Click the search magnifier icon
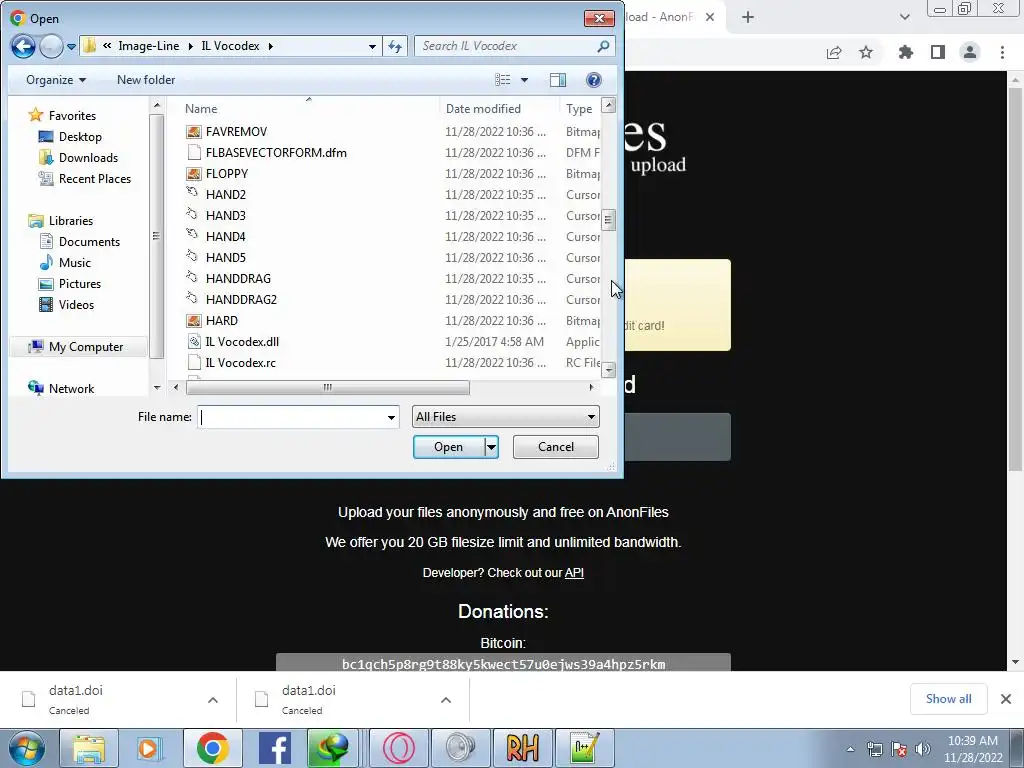The width and height of the screenshot is (1024, 768). pyautogui.click(x=603, y=46)
